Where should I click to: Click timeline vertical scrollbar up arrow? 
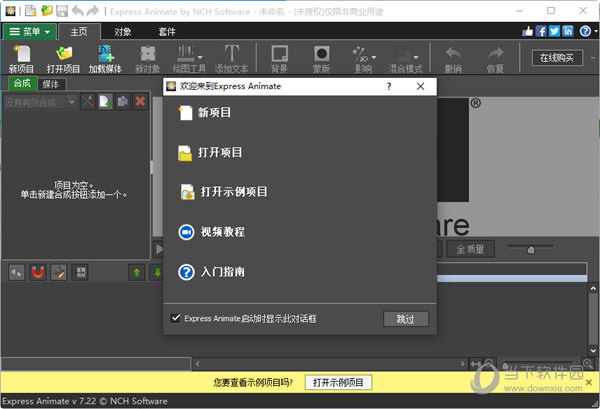pos(593,288)
